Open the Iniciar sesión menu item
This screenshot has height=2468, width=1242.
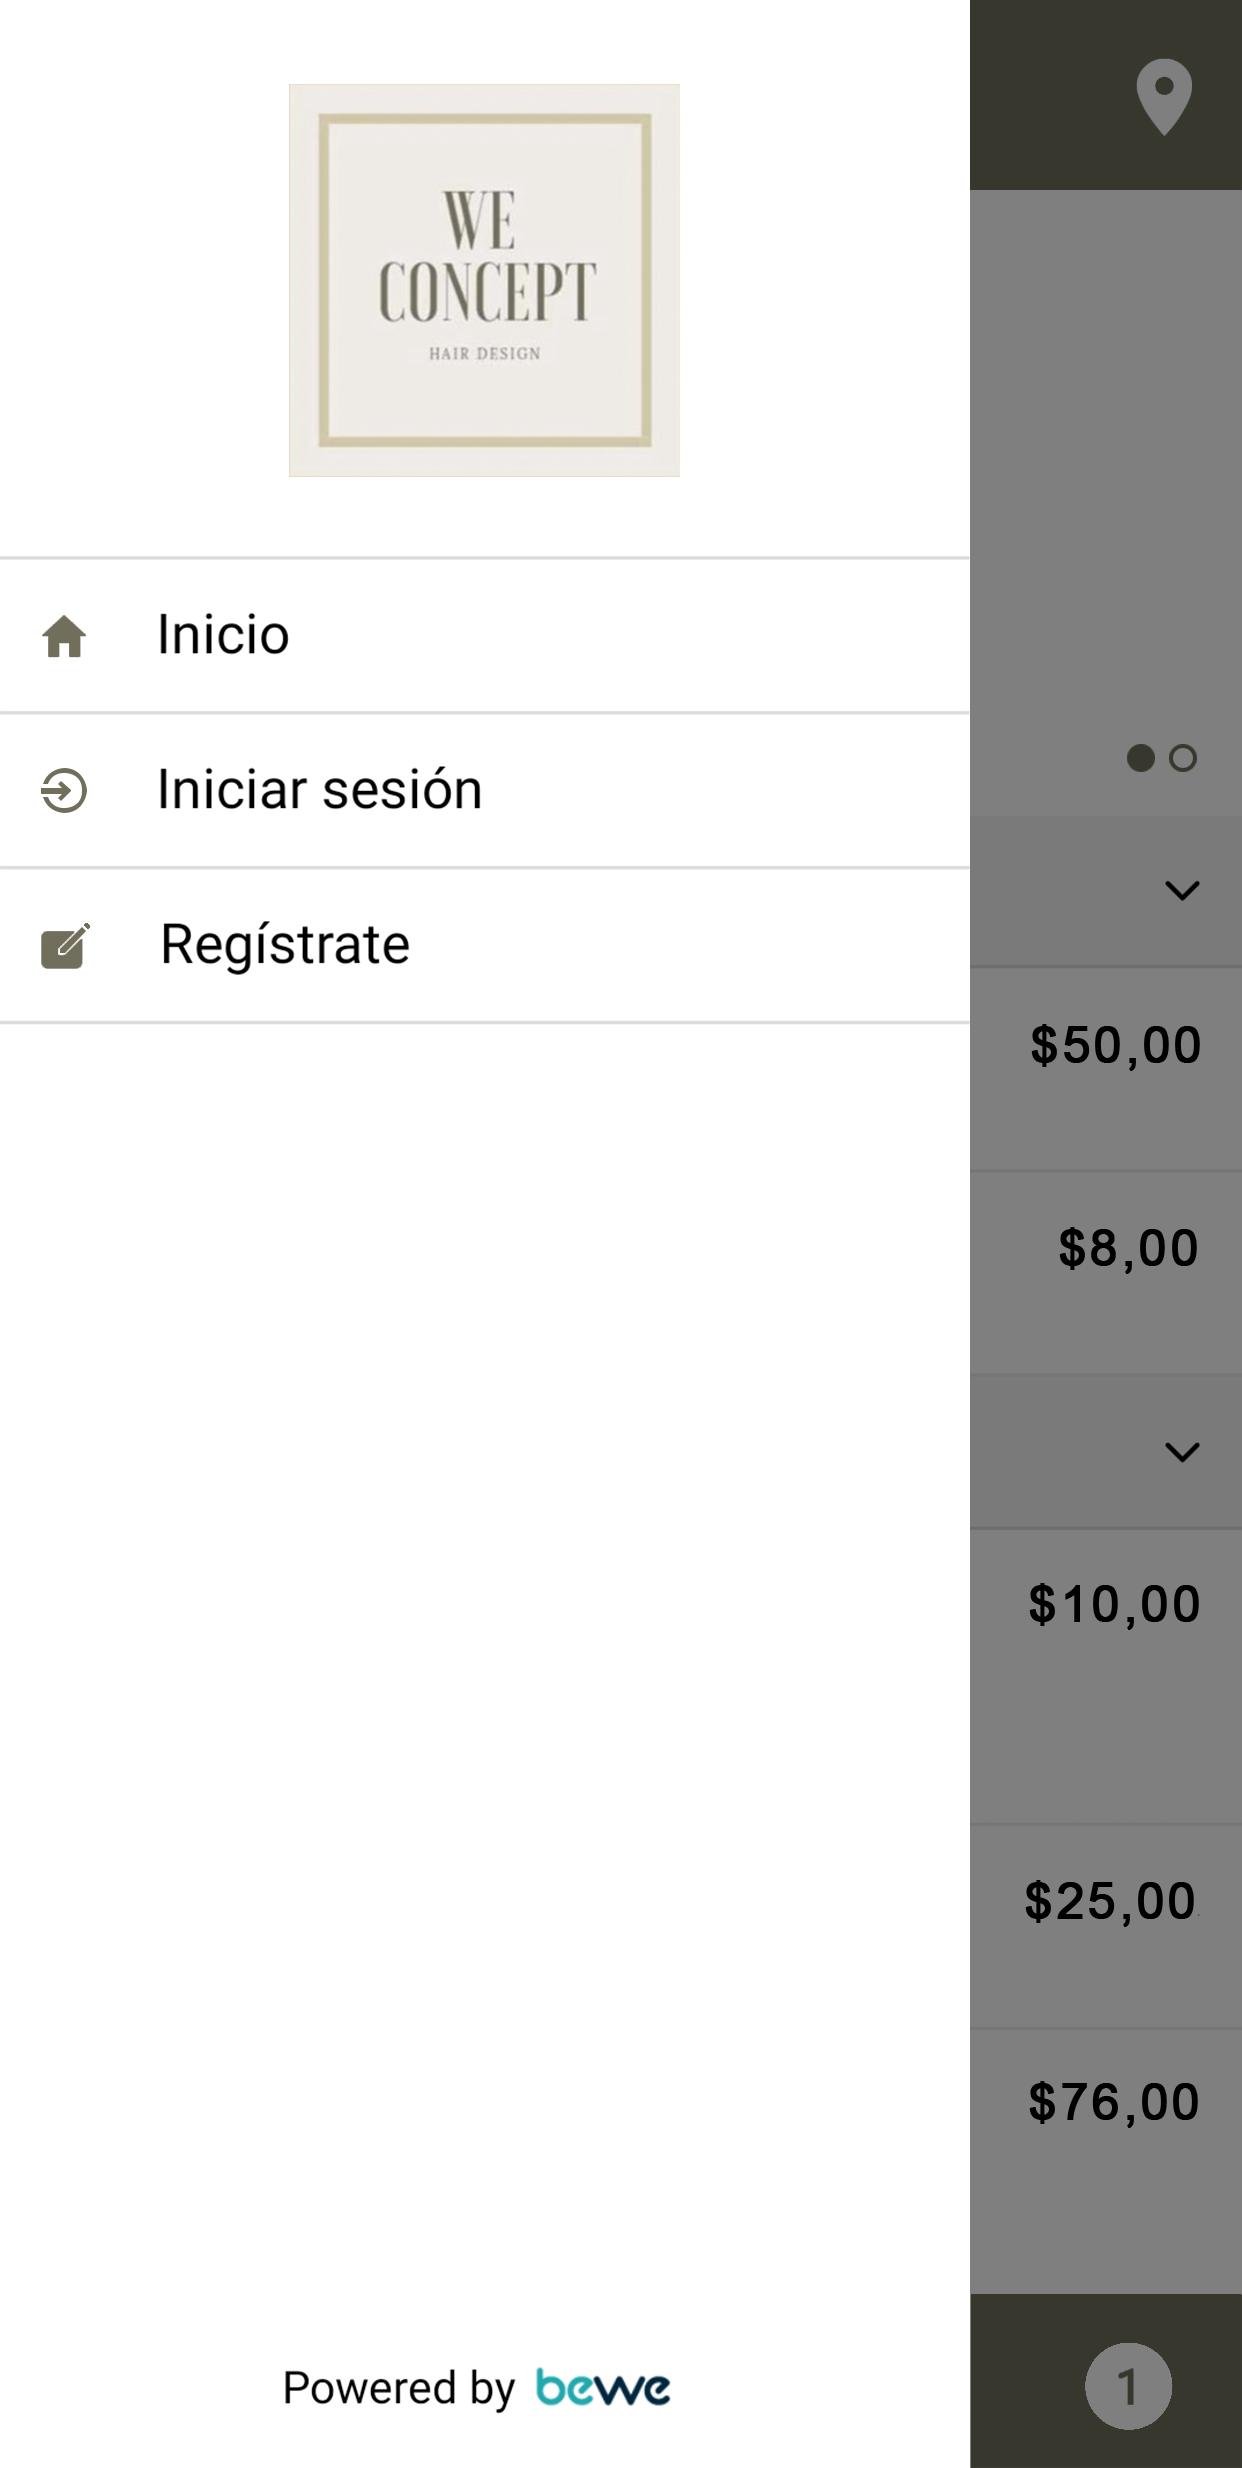coord(485,790)
